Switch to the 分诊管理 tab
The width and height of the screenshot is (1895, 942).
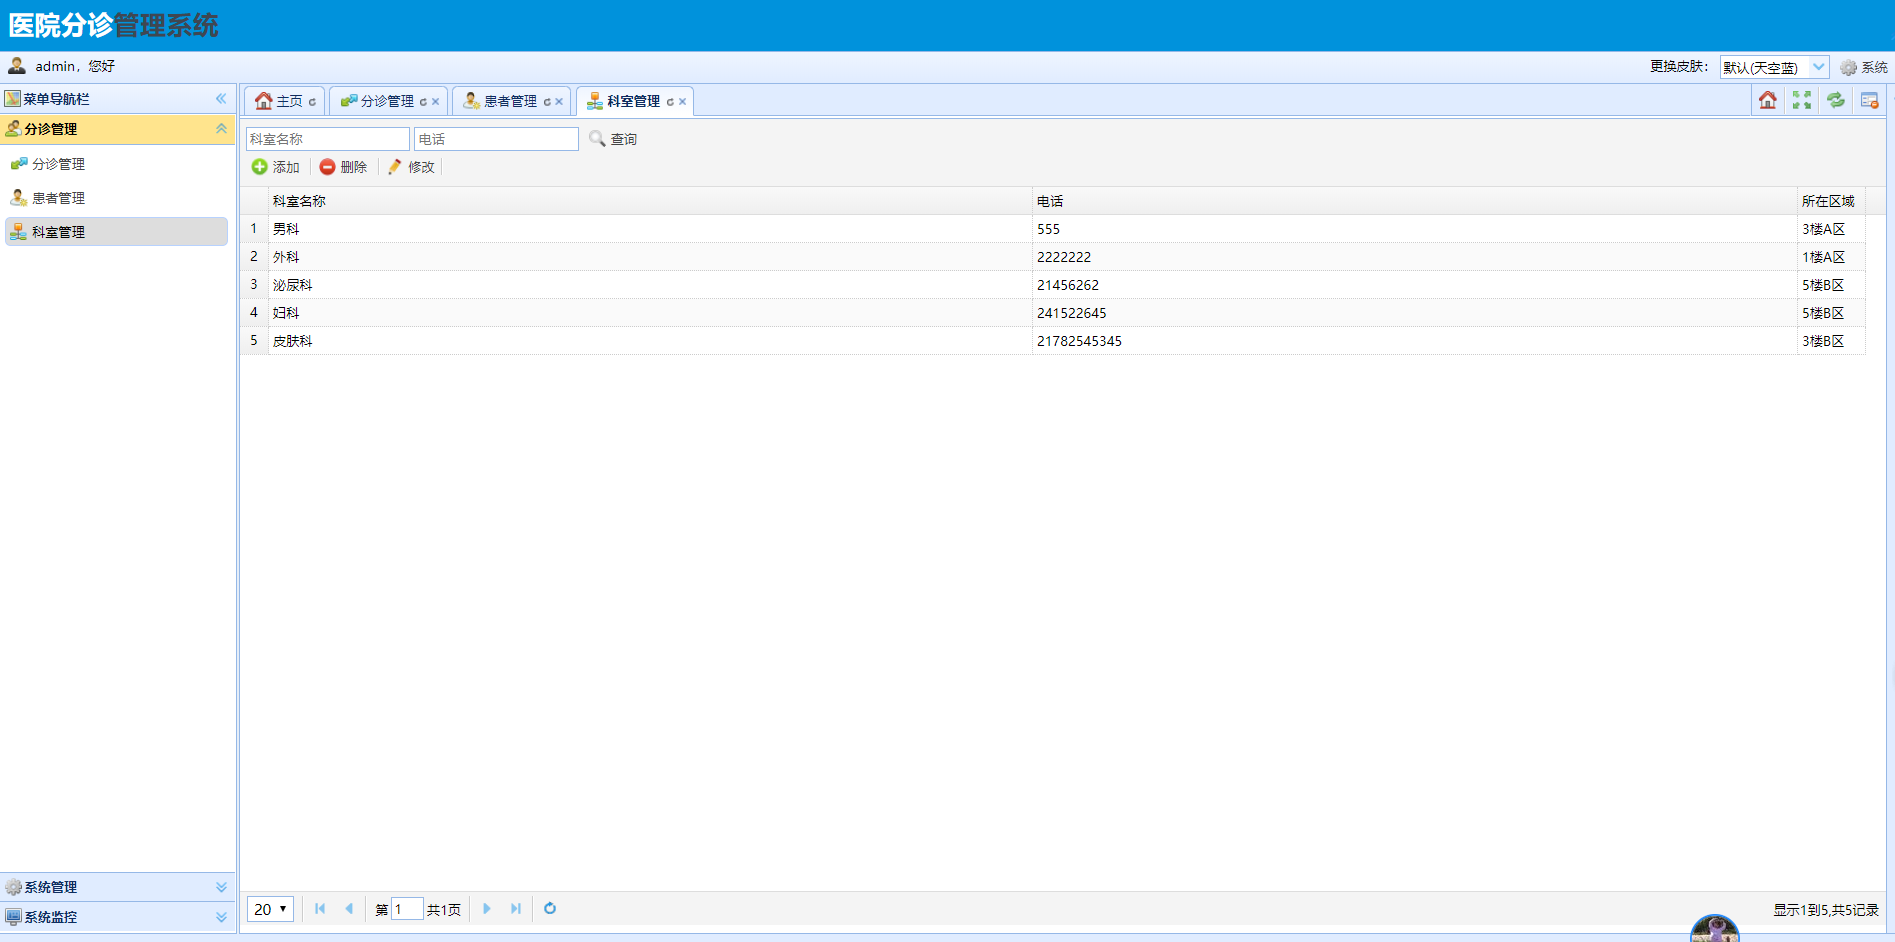coord(387,101)
